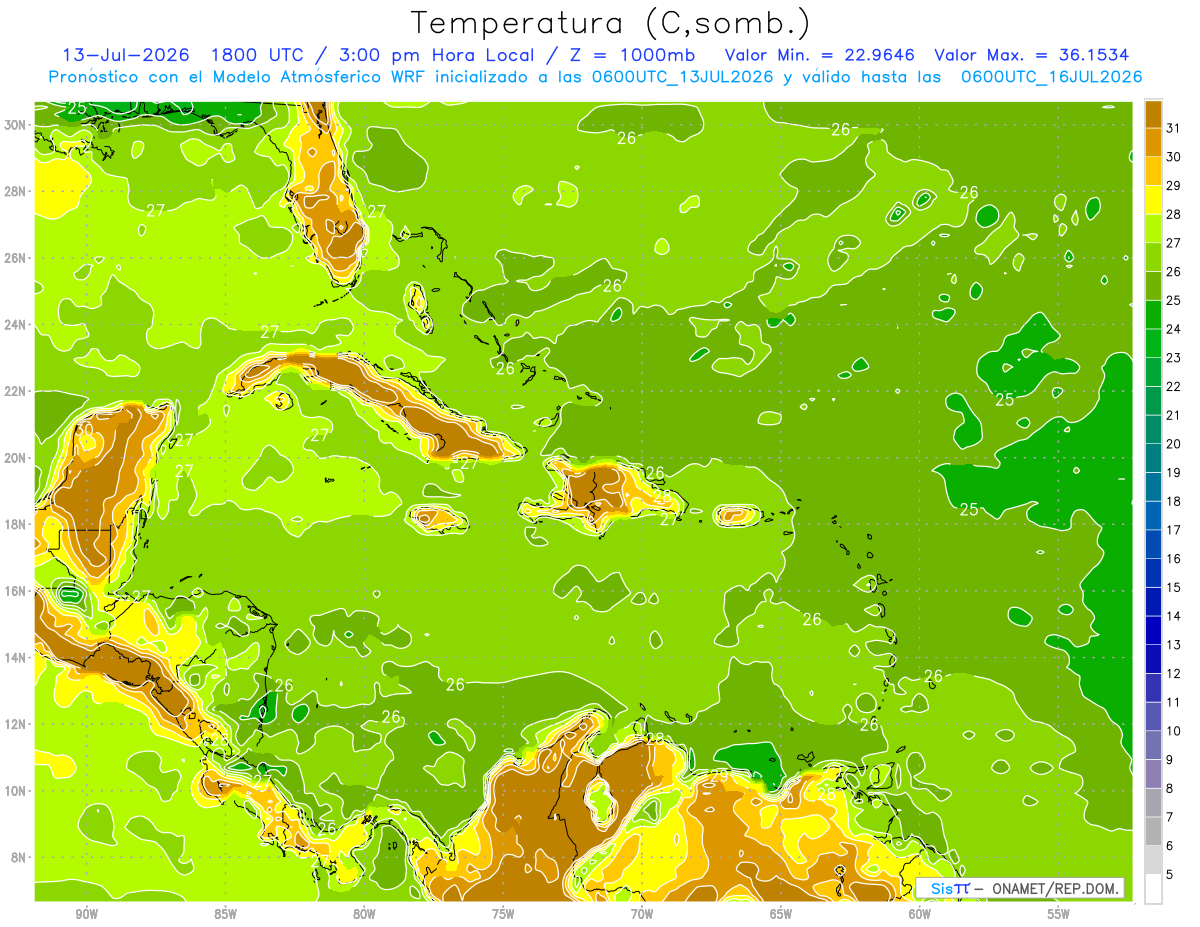
Task: Click the "22N" latitude axis label
Action: coord(16,391)
